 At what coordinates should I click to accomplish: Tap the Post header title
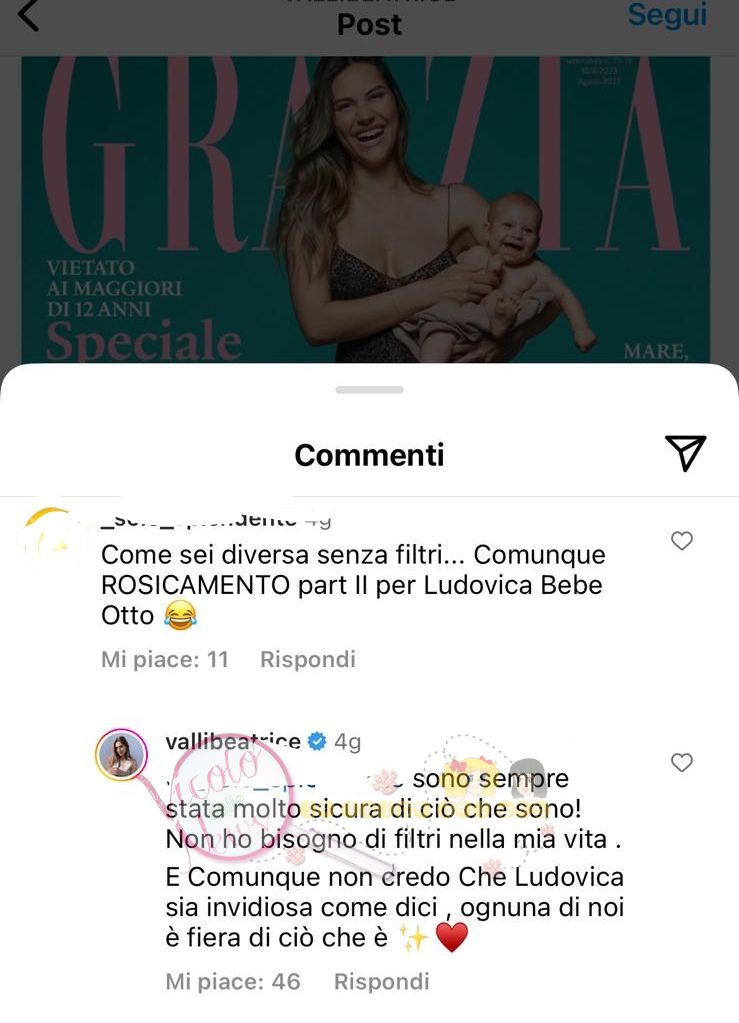[x=369, y=25]
